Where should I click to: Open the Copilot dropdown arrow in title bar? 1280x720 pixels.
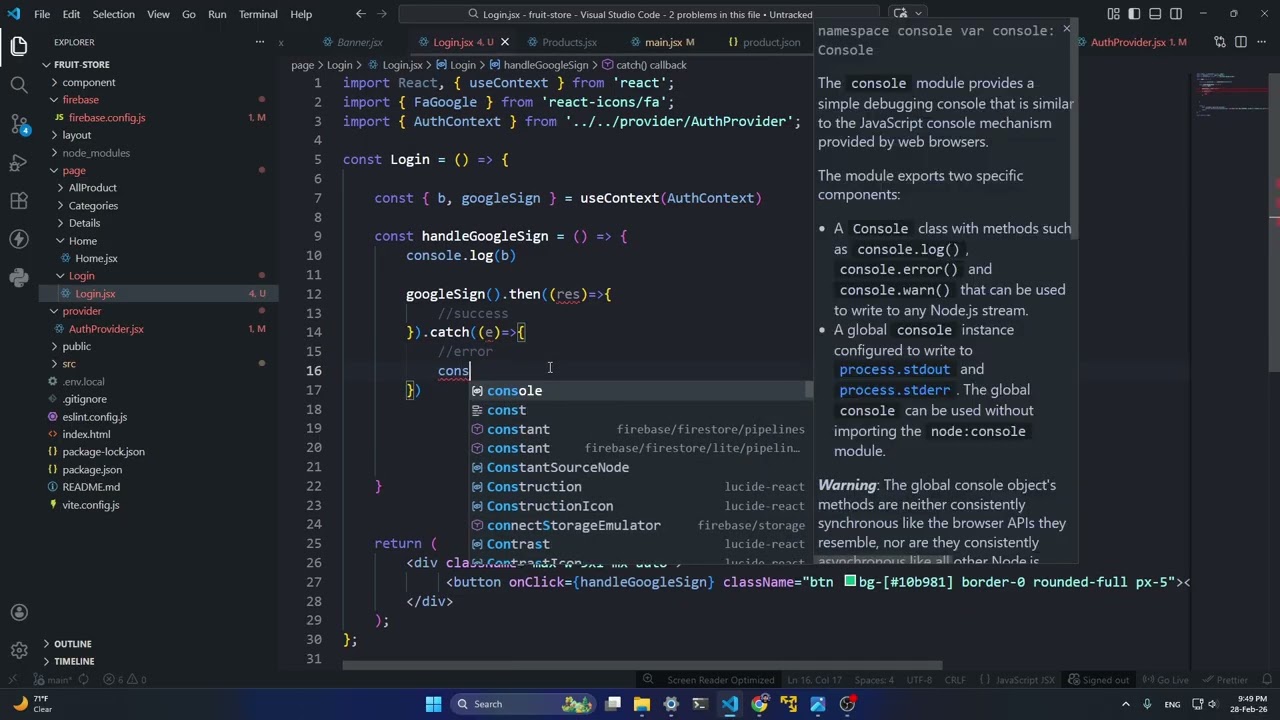click(x=917, y=14)
